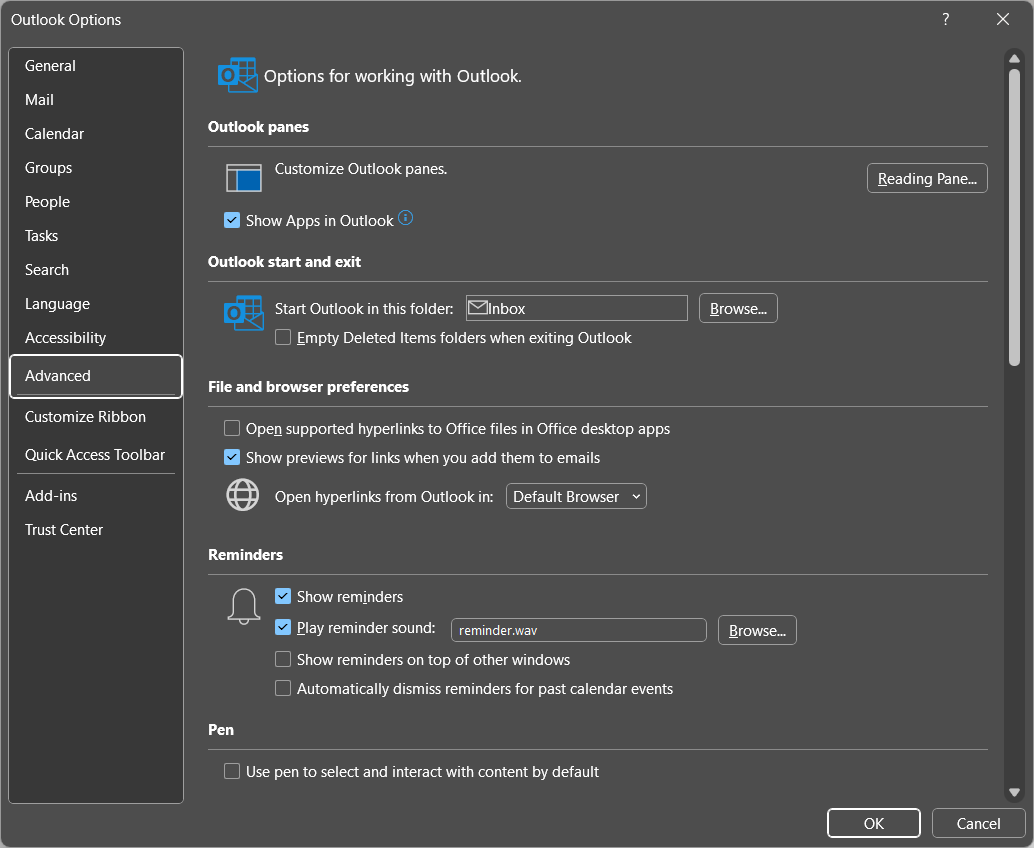Select the Advanced category
Image resolution: width=1034 pixels, height=848 pixels.
point(96,376)
